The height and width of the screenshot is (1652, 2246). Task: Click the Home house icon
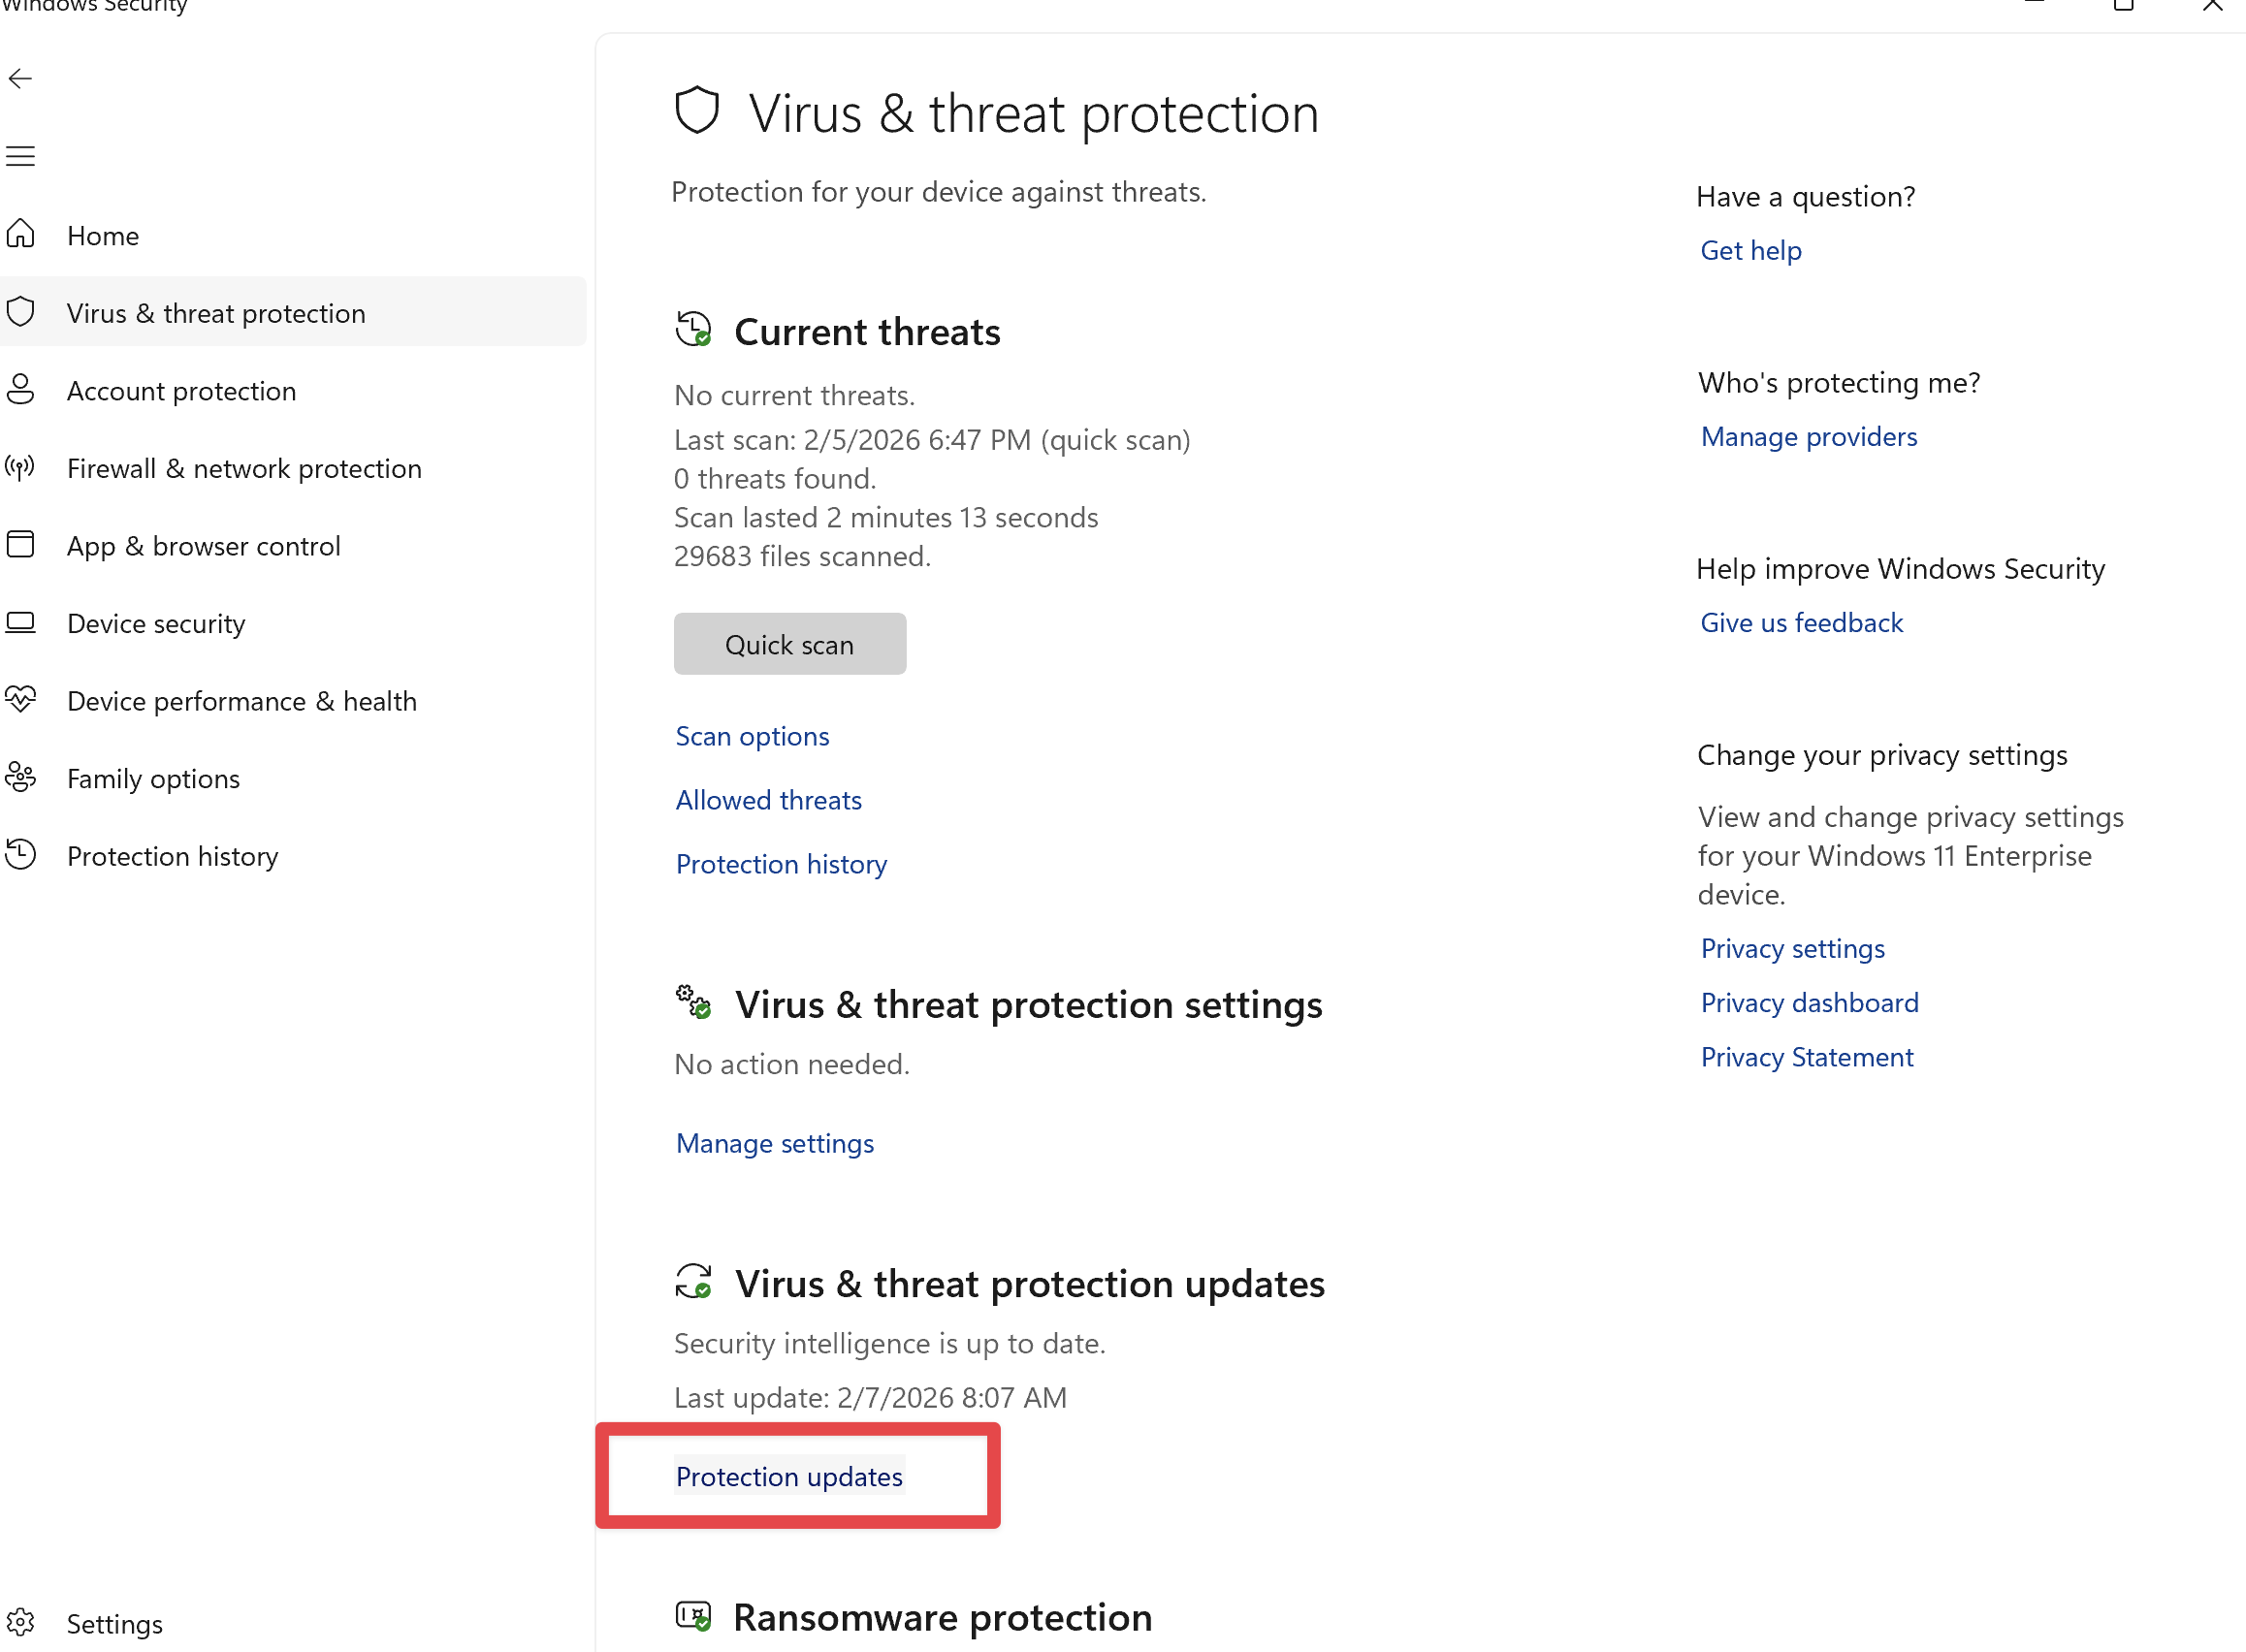tap(21, 235)
